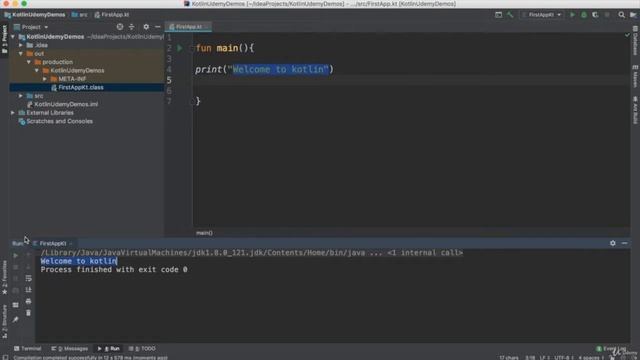Open Run panel settings gear
This screenshot has height=360, width=640.
tap(613, 243)
